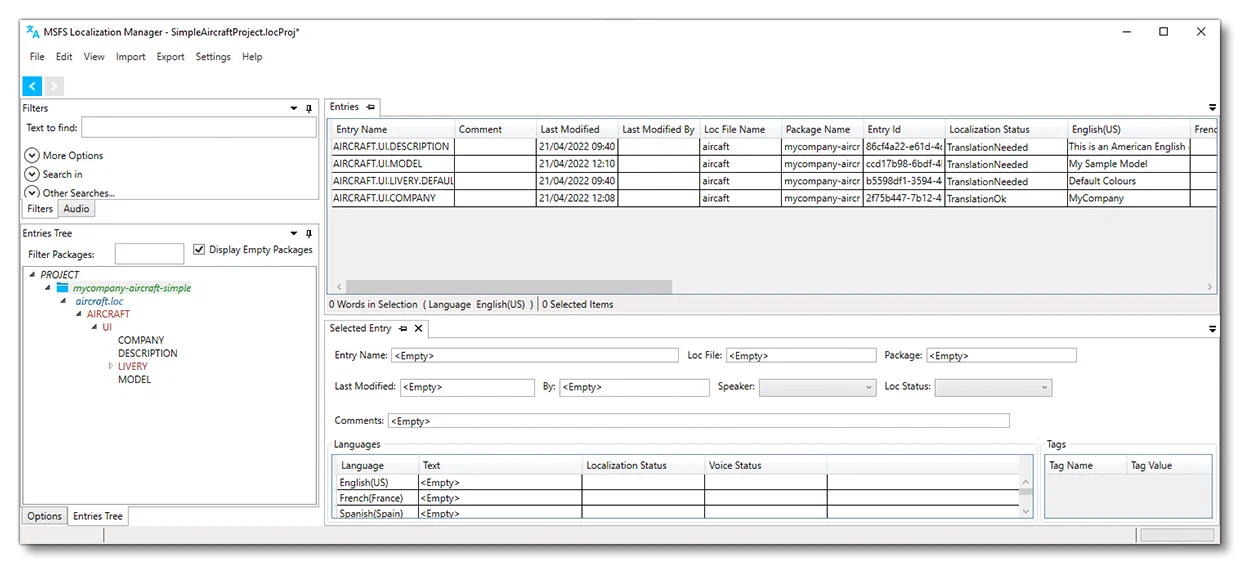The height and width of the screenshot is (564, 1240).
Task: Open the View menu
Action: pyautogui.click(x=94, y=57)
